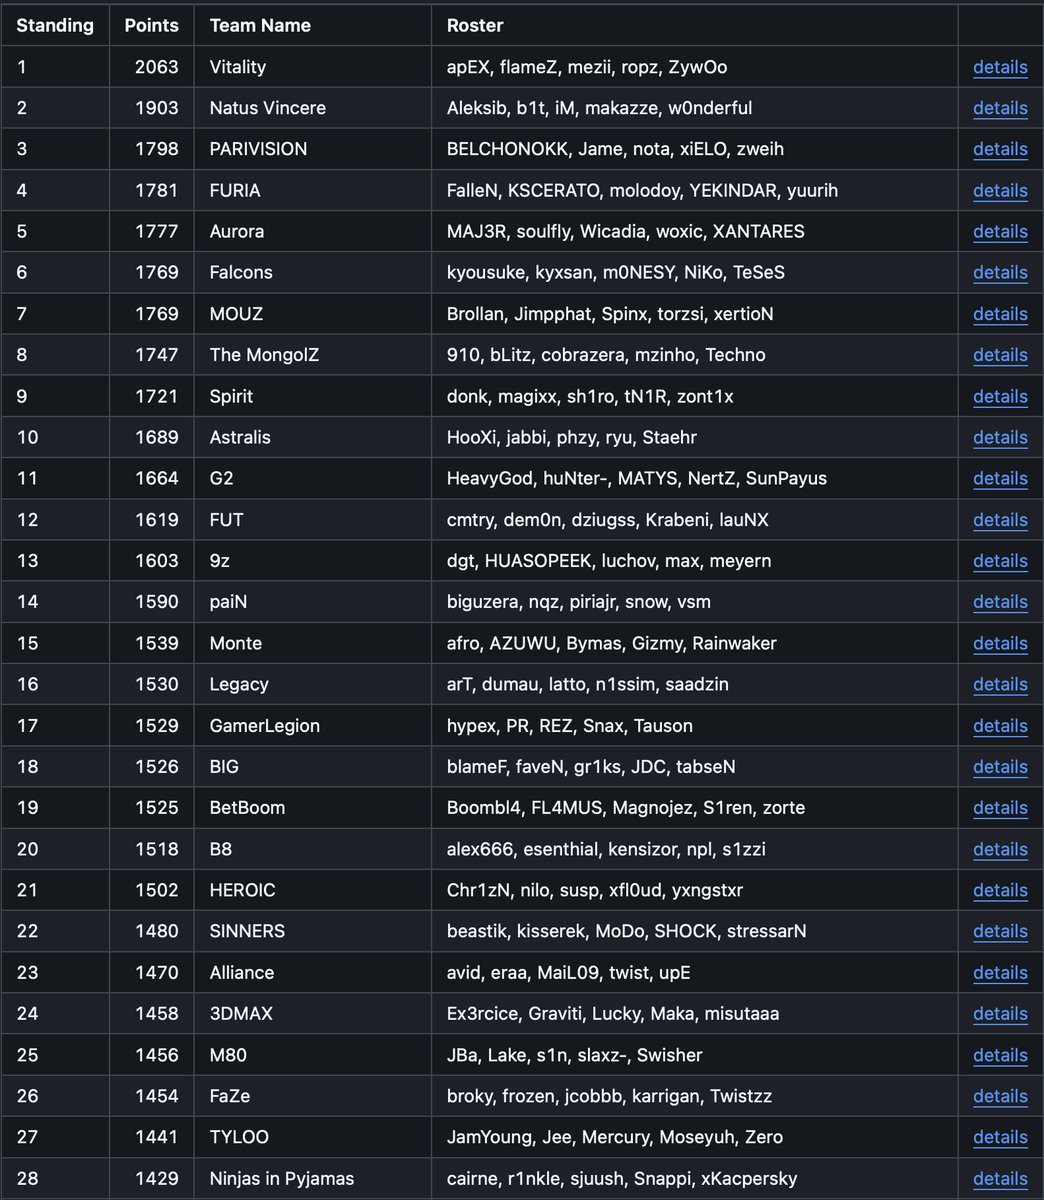Click the 1903 points value
1044x1200 pixels.
pyautogui.click(x=157, y=108)
